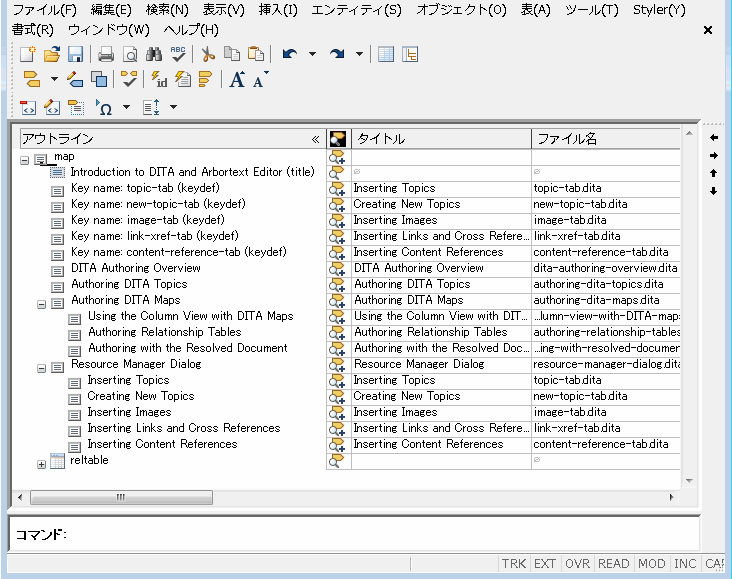Generate IDs with the lightning id icon

pyautogui.click(x=159, y=79)
